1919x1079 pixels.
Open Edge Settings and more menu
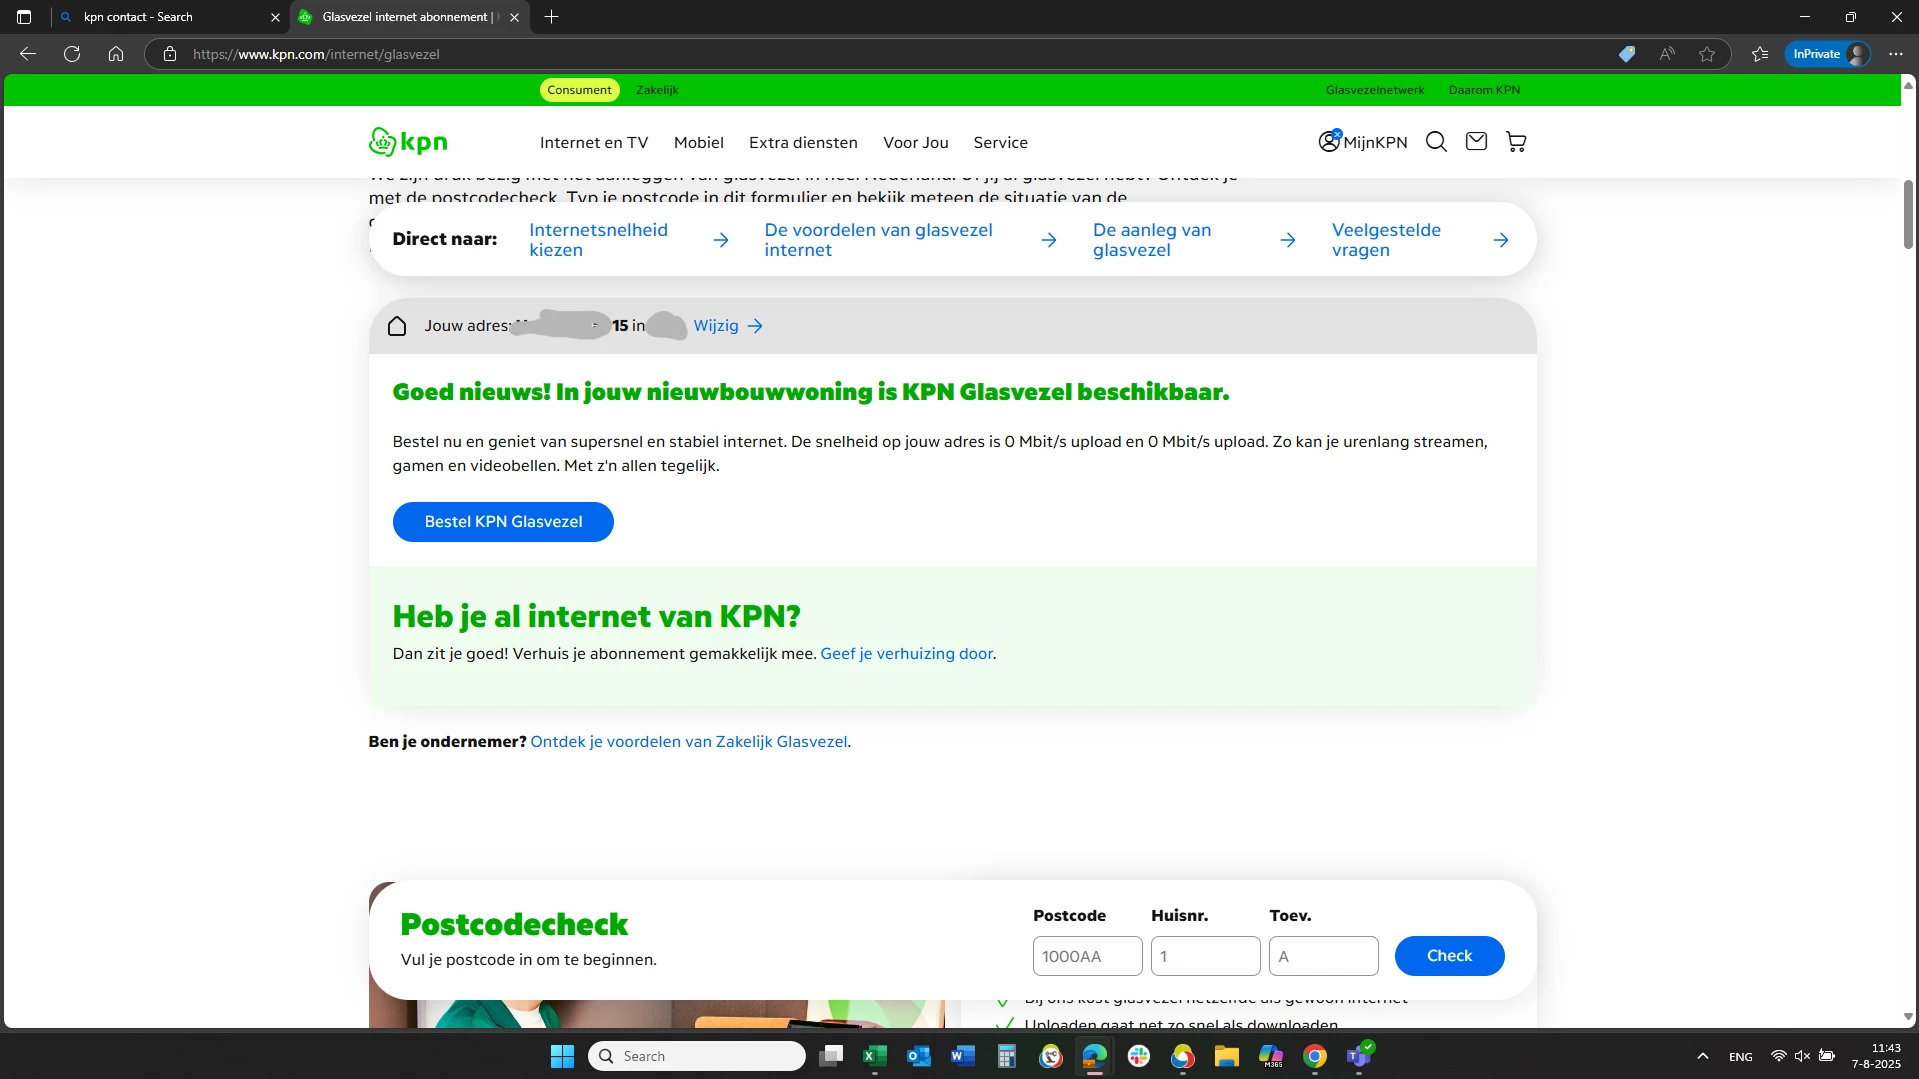(1896, 54)
